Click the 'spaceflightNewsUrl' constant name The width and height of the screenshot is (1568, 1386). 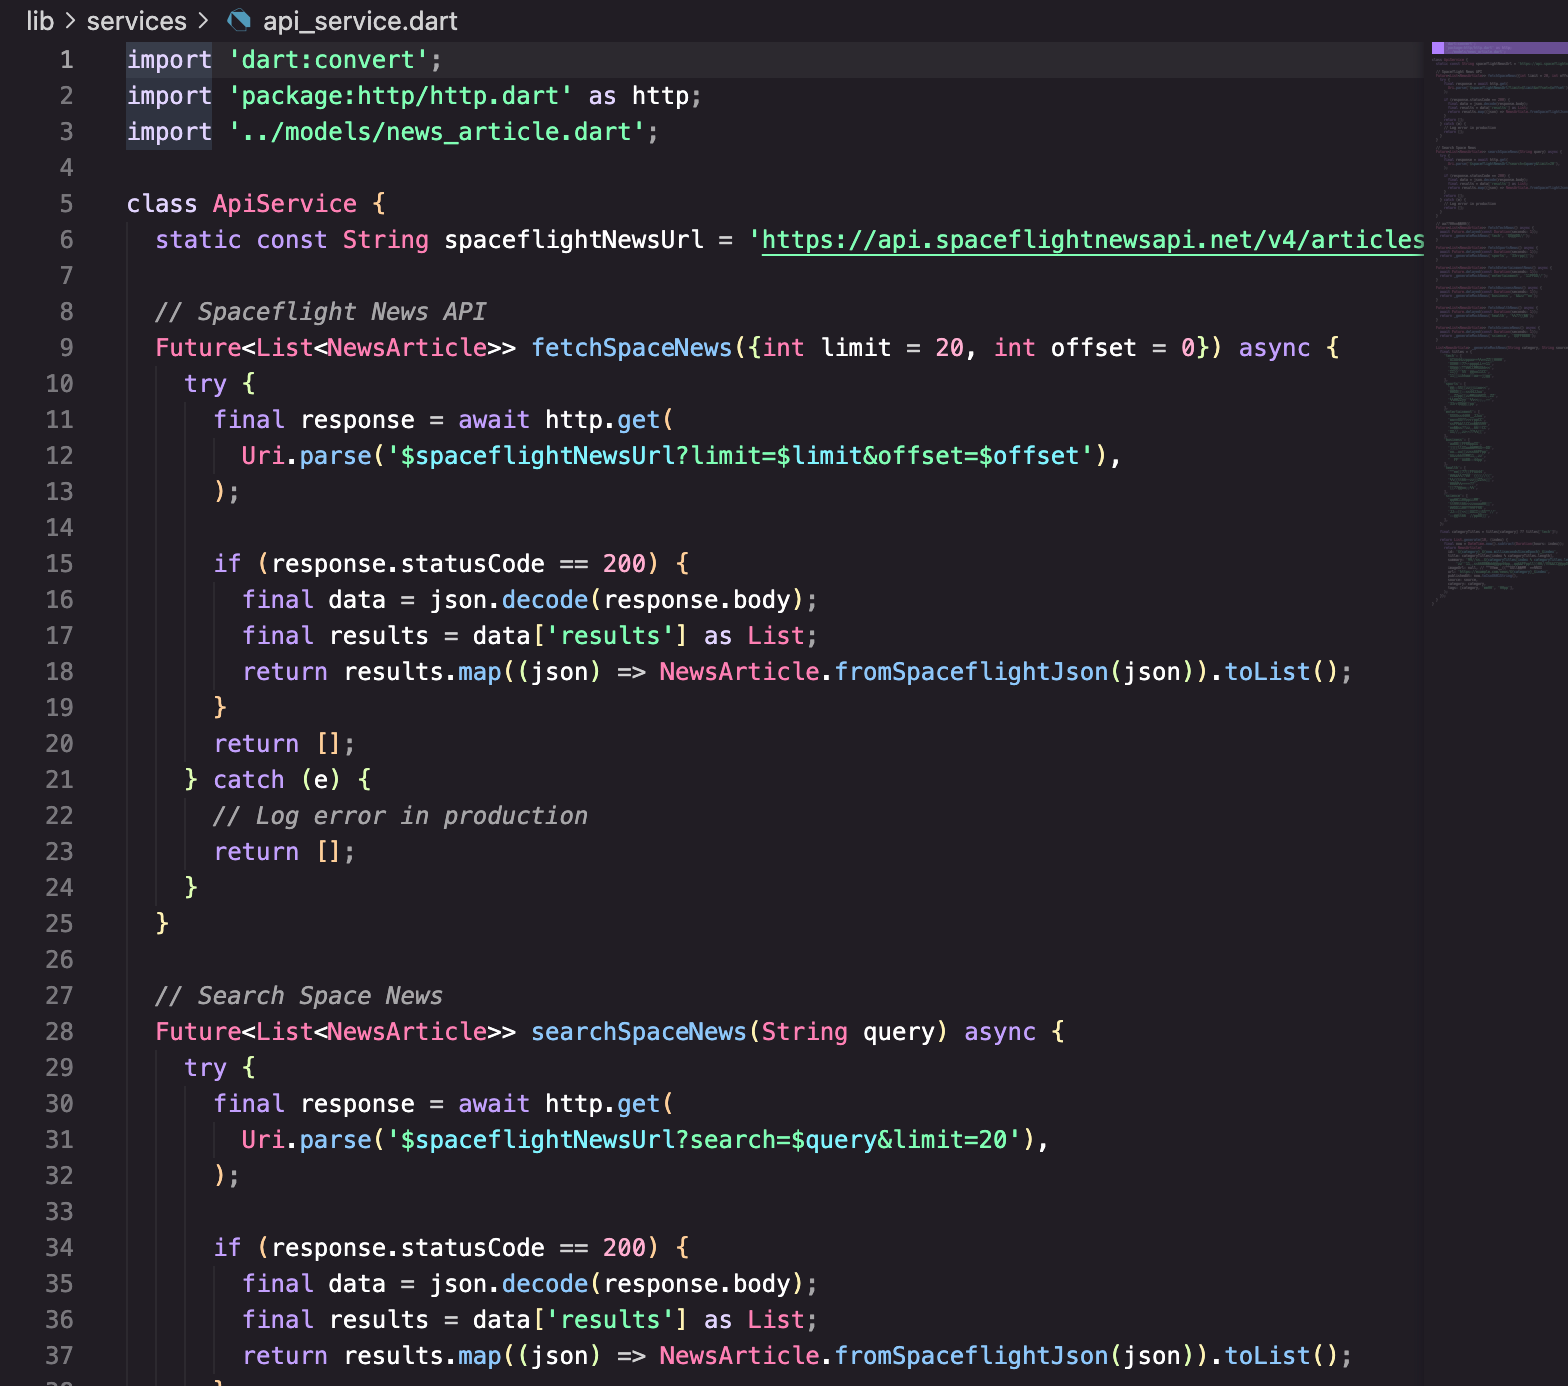pos(574,240)
